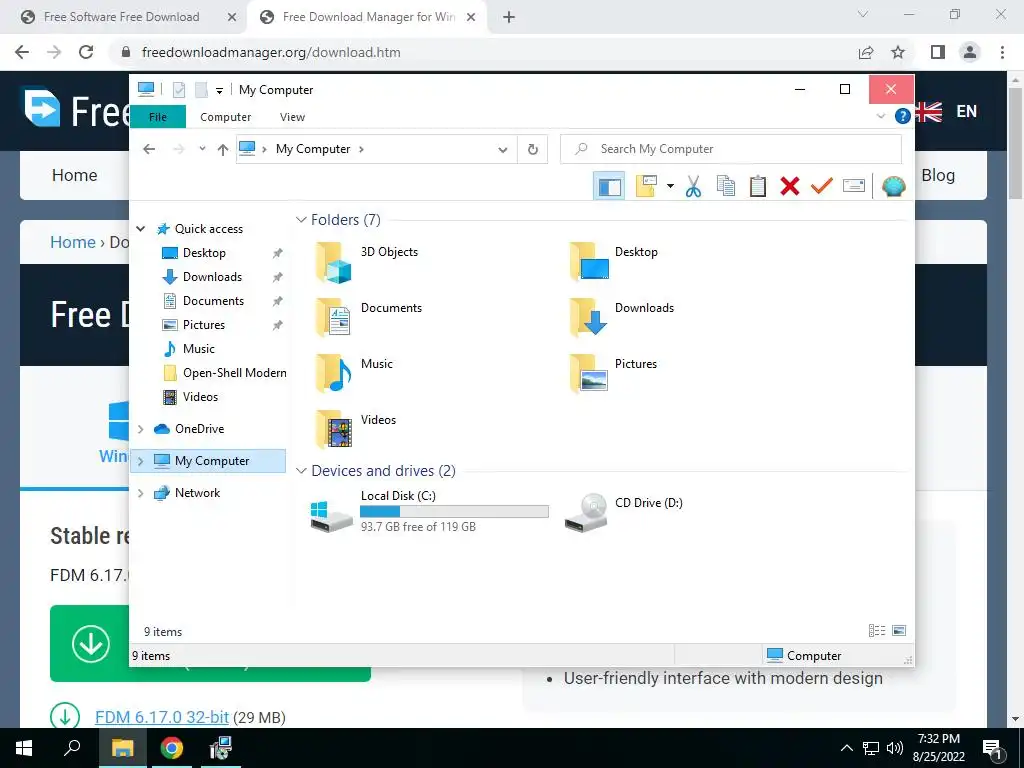Screen dimensions: 1024x768
Task: Click Local Disk C: free space bar
Action: coord(454,512)
